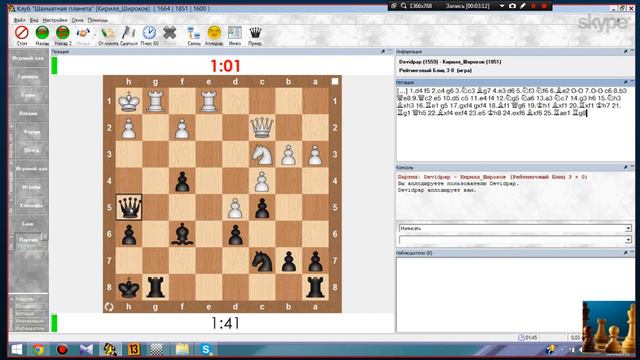Click the black queen on h5
The width and height of the screenshot is (640, 360).
tap(129, 207)
